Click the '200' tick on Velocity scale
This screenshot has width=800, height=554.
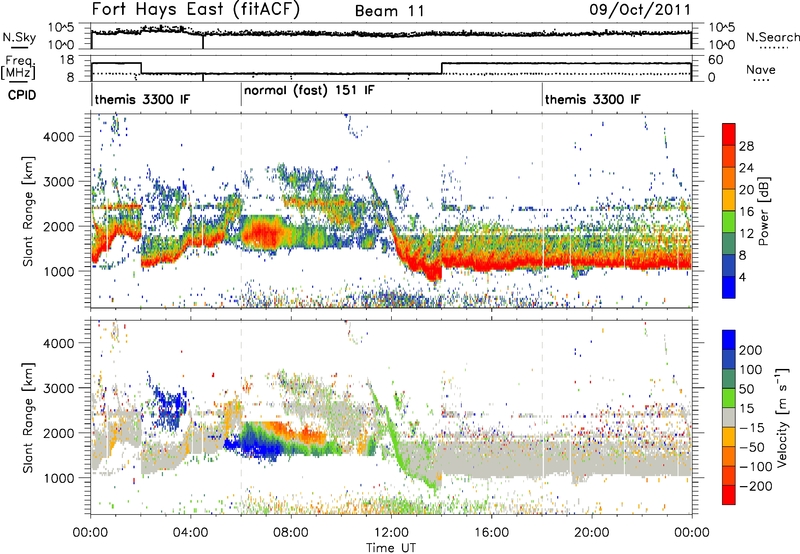[x=751, y=350]
